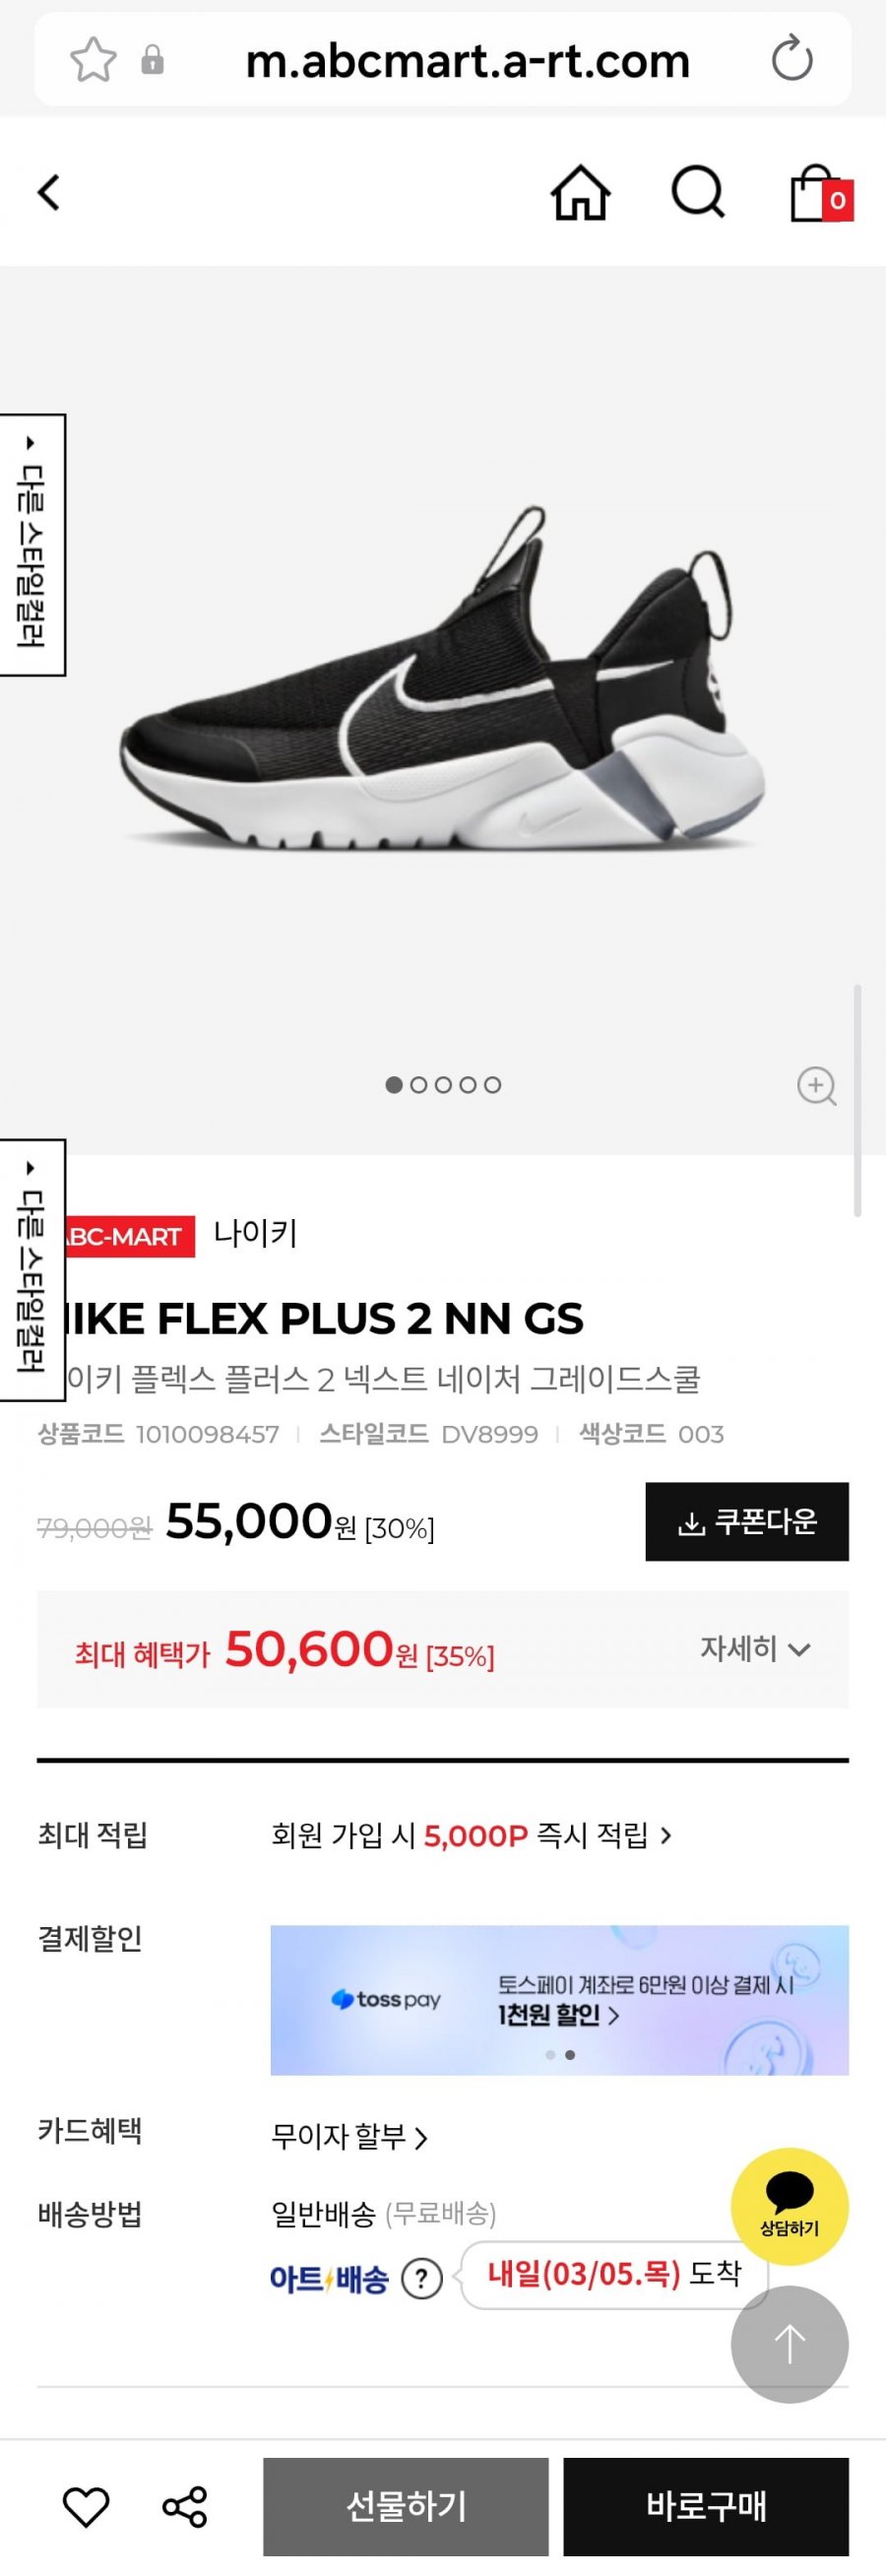886x2576 pixels.
Task: Expand the upper 다른 스타일컬러 side tab
Action: (32, 545)
